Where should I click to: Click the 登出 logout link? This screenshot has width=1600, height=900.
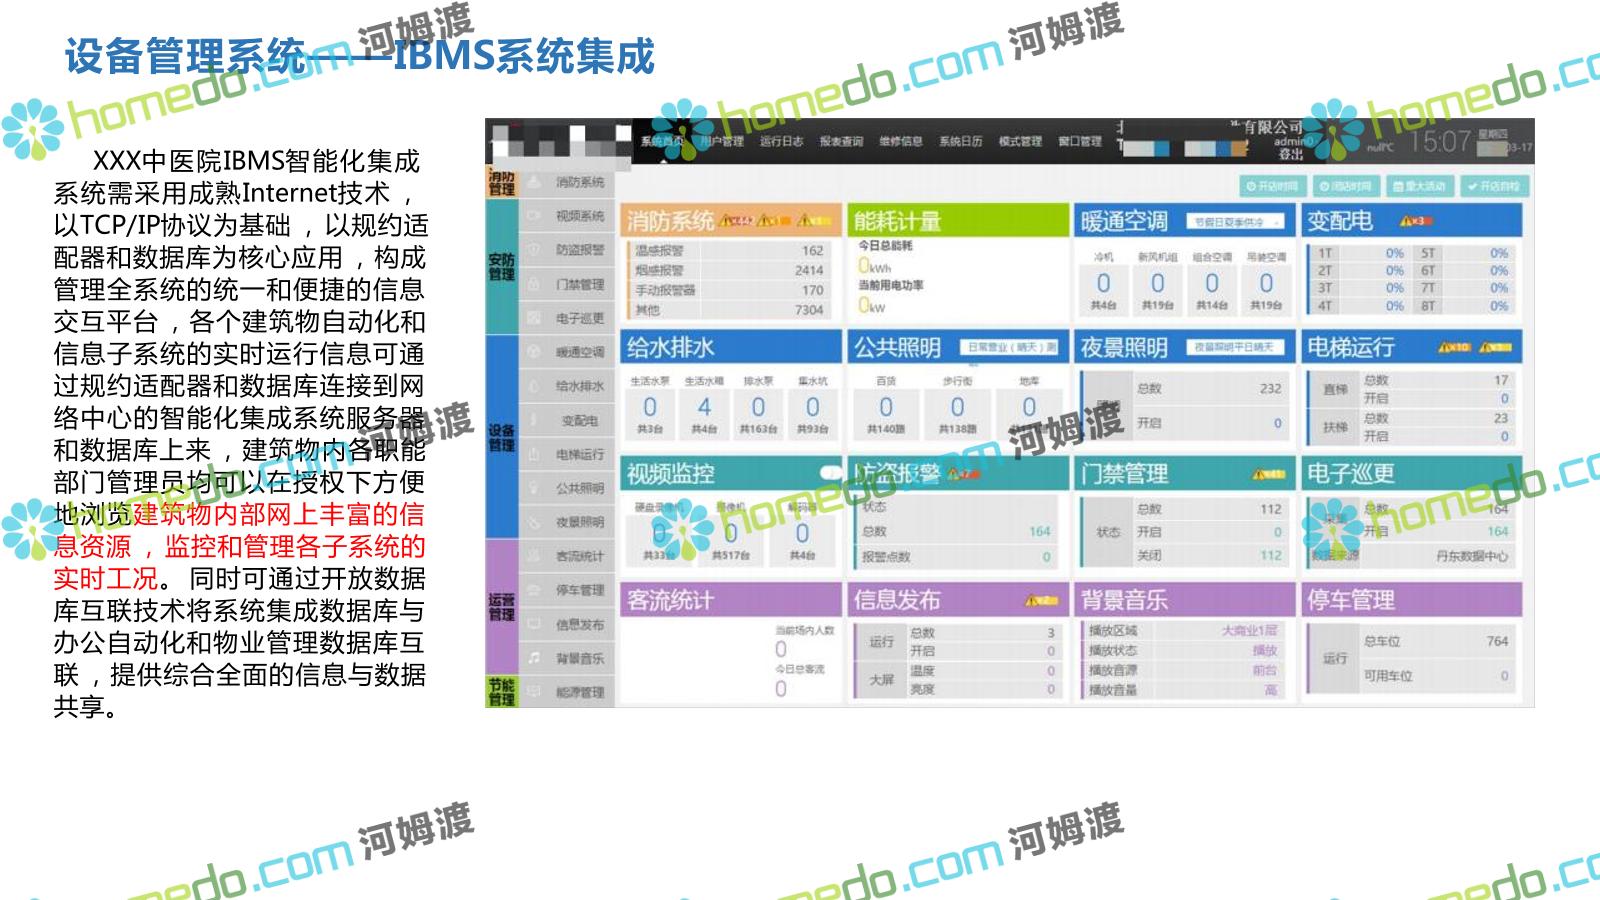[x=1290, y=155]
